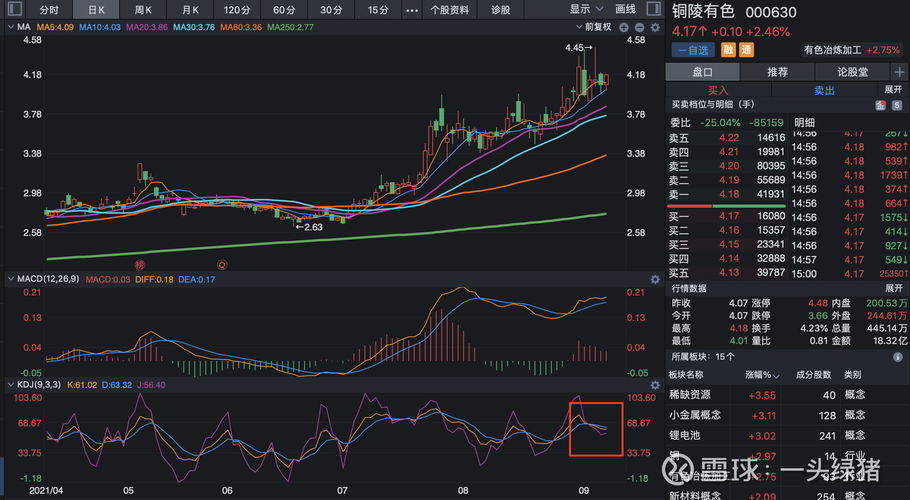
Task: Zoom in the chart with plus icon
Action: tap(624, 27)
